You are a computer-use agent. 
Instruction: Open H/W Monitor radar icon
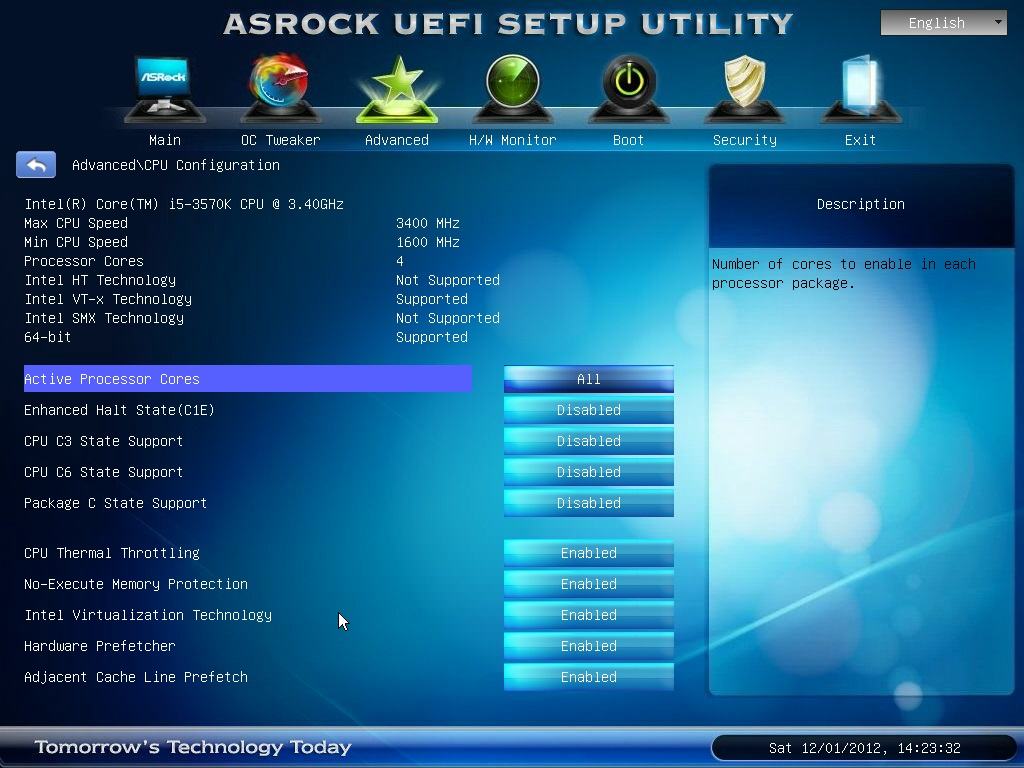pos(513,88)
